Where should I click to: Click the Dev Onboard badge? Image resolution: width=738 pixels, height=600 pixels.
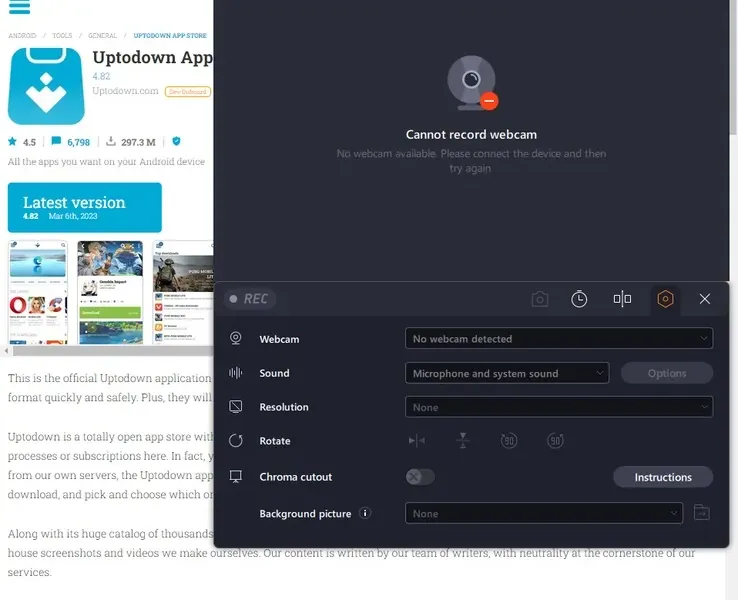pos(187,92)
